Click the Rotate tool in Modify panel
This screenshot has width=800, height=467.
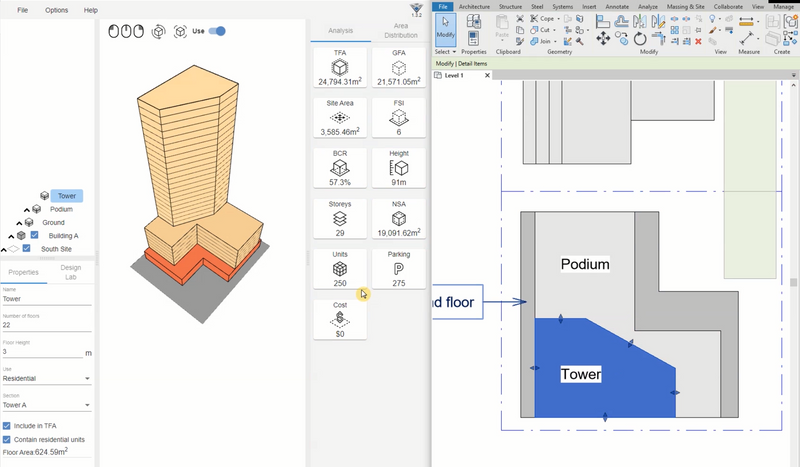pyautogui.click(x=640, y=38)
